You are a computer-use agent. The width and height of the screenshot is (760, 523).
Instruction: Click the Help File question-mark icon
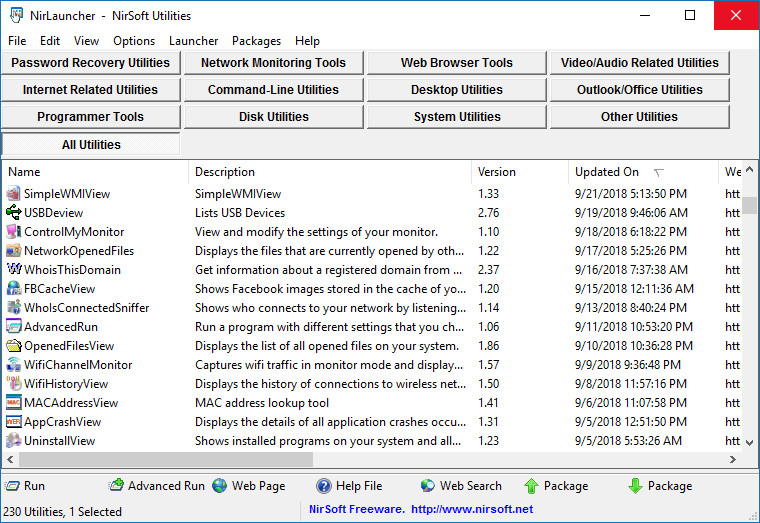(x=324, y=486)
